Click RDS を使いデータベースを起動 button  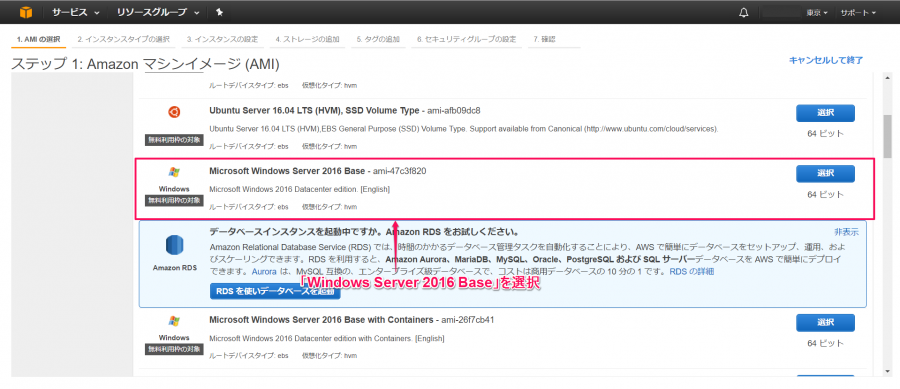275,291
